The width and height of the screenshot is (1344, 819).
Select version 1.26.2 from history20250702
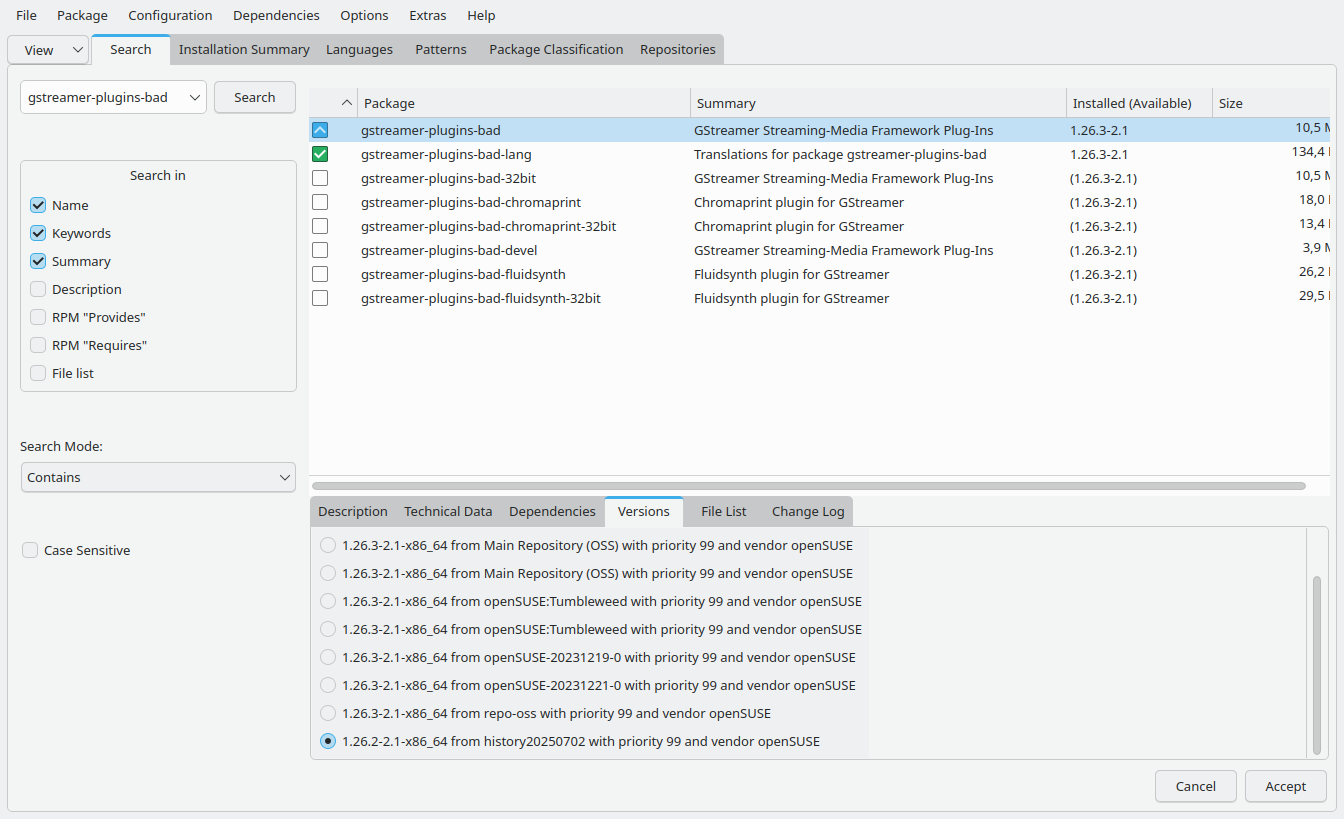pyautogui.click(x=328, y=741)
